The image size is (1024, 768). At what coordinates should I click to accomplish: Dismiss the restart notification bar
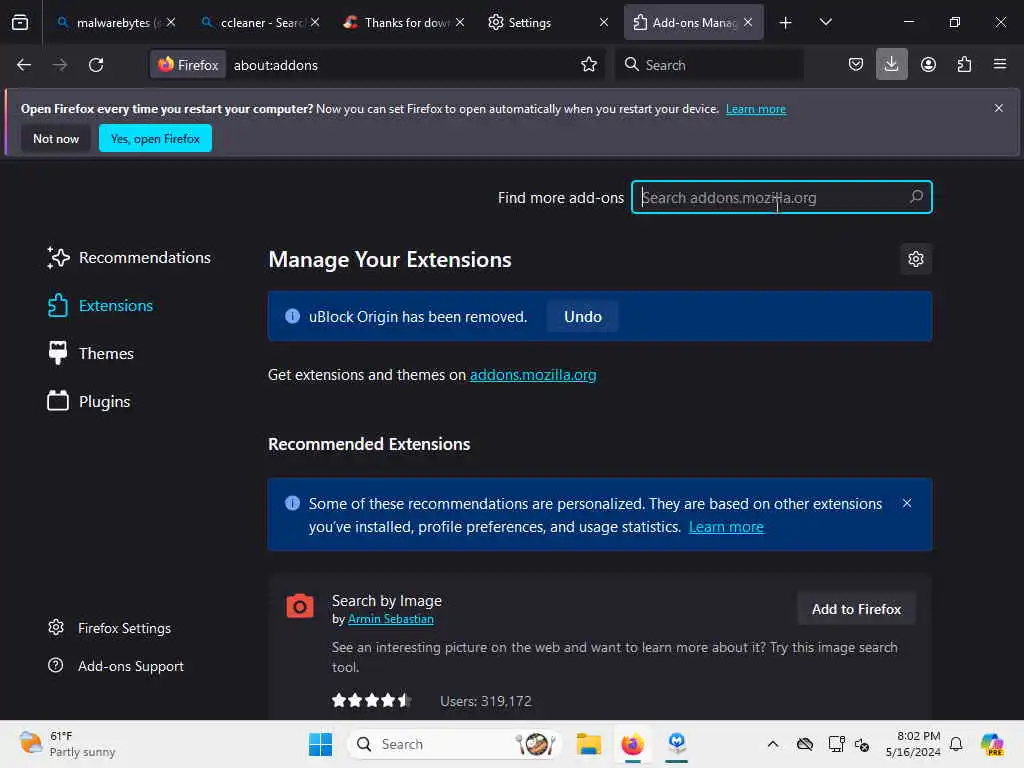point(998,108)
